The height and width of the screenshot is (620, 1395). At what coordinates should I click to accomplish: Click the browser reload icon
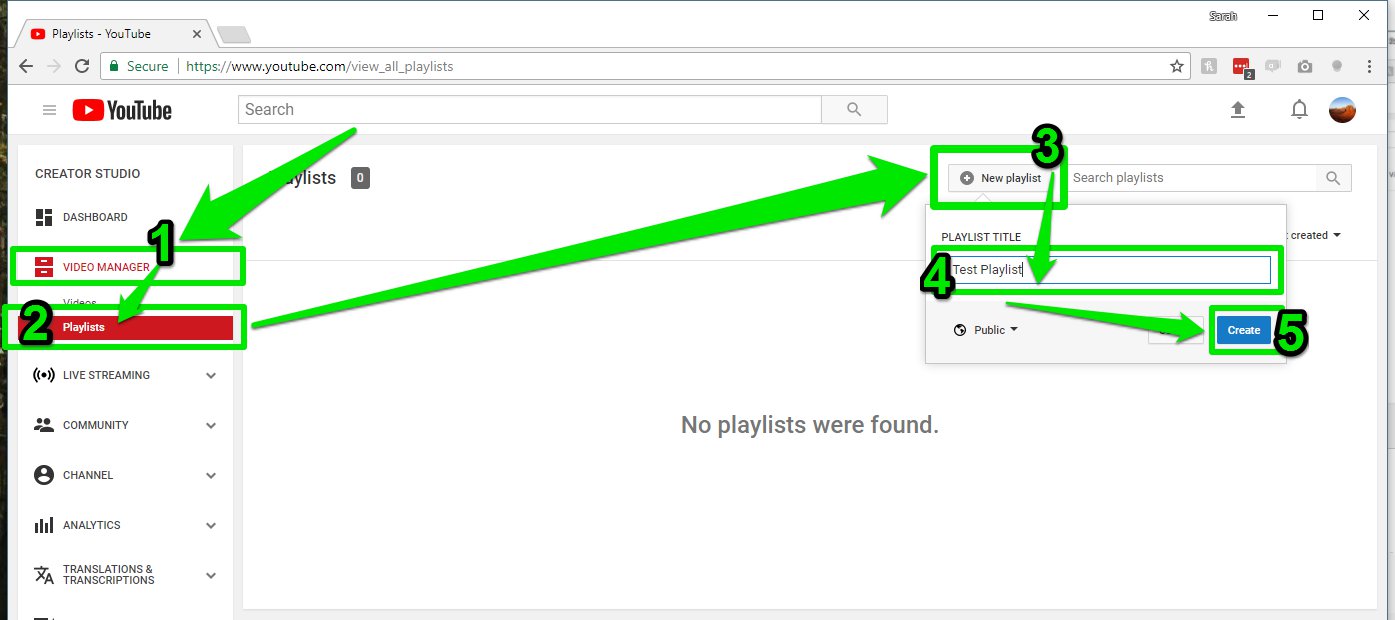pos(82,66)
